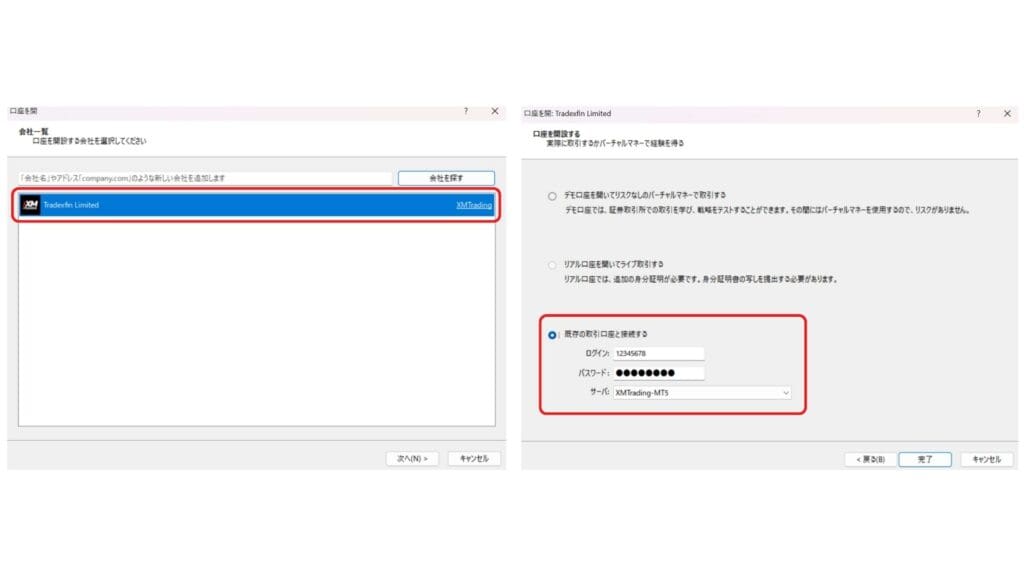Click the company name search input field

[x=206, y=178]
